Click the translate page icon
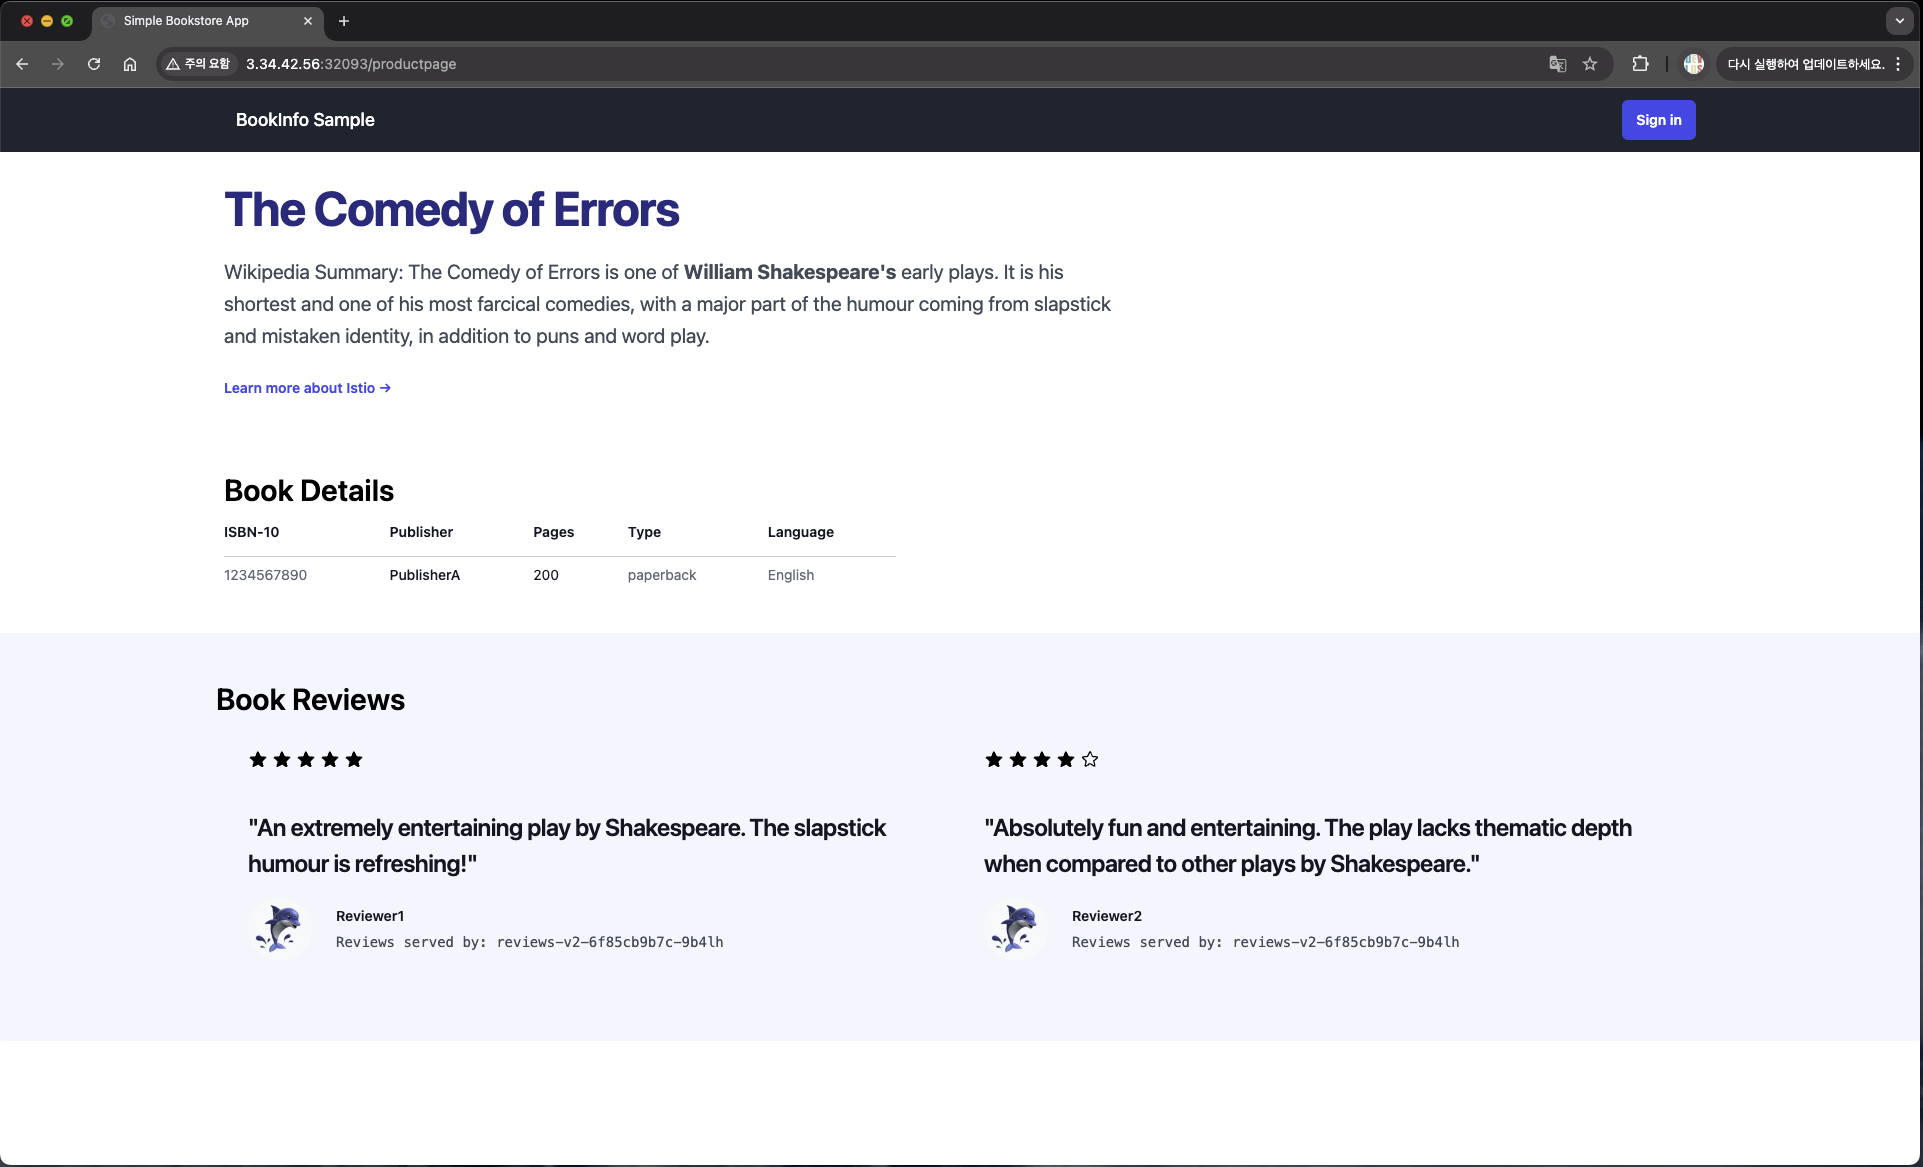Viewport: 1923px width, 1167px height. click(1557, 64)
